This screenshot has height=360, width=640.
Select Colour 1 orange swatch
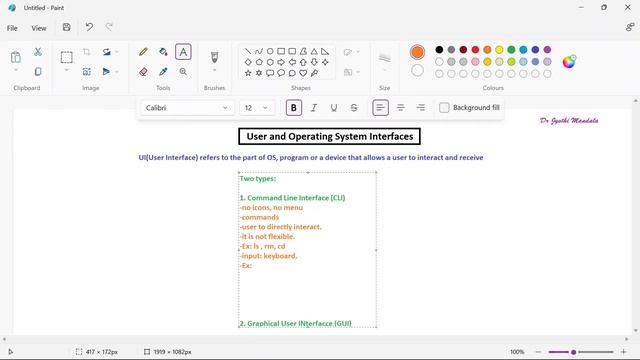[x=417, y=52]
